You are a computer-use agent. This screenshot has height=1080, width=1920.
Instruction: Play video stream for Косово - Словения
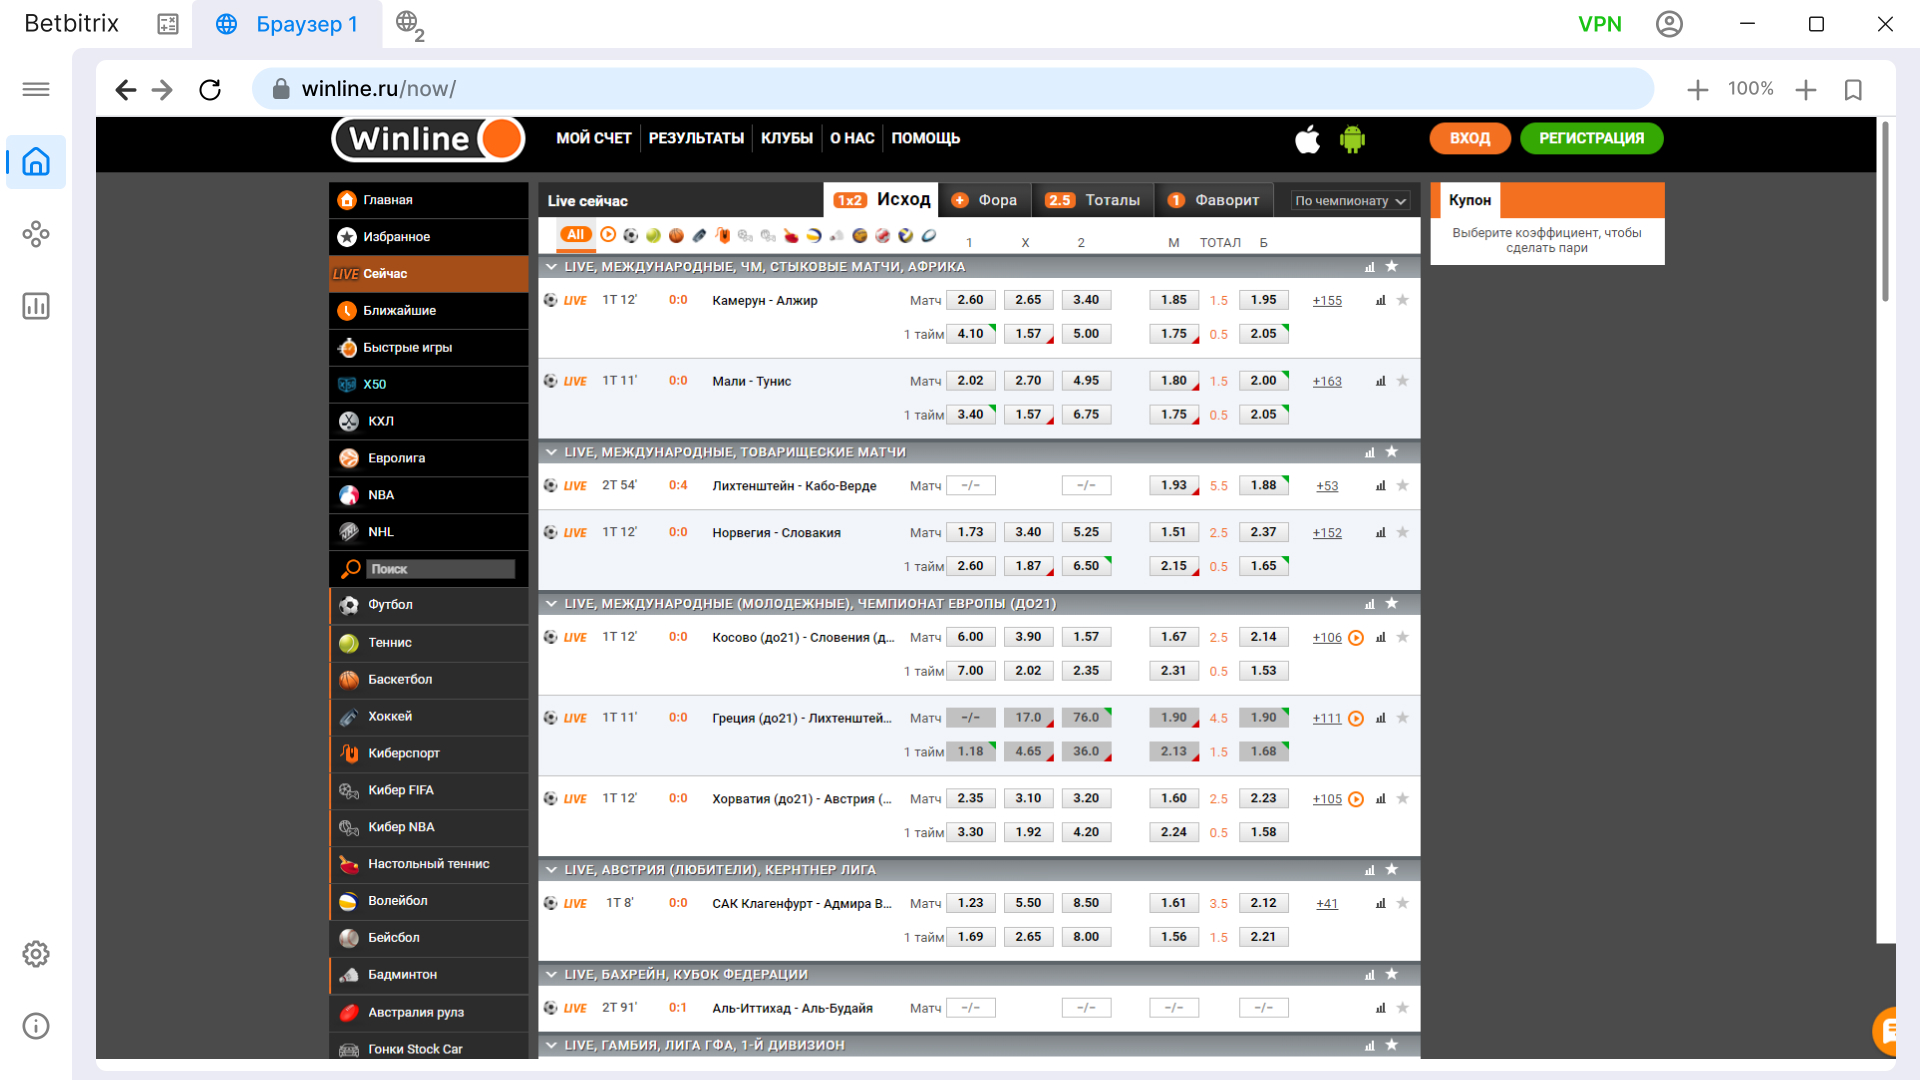(1356, 638)
